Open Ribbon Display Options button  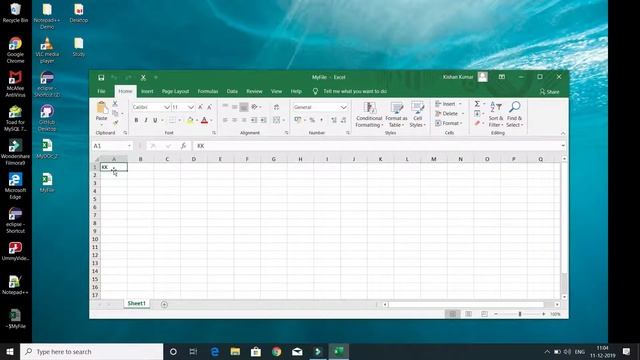pos(502,77)
